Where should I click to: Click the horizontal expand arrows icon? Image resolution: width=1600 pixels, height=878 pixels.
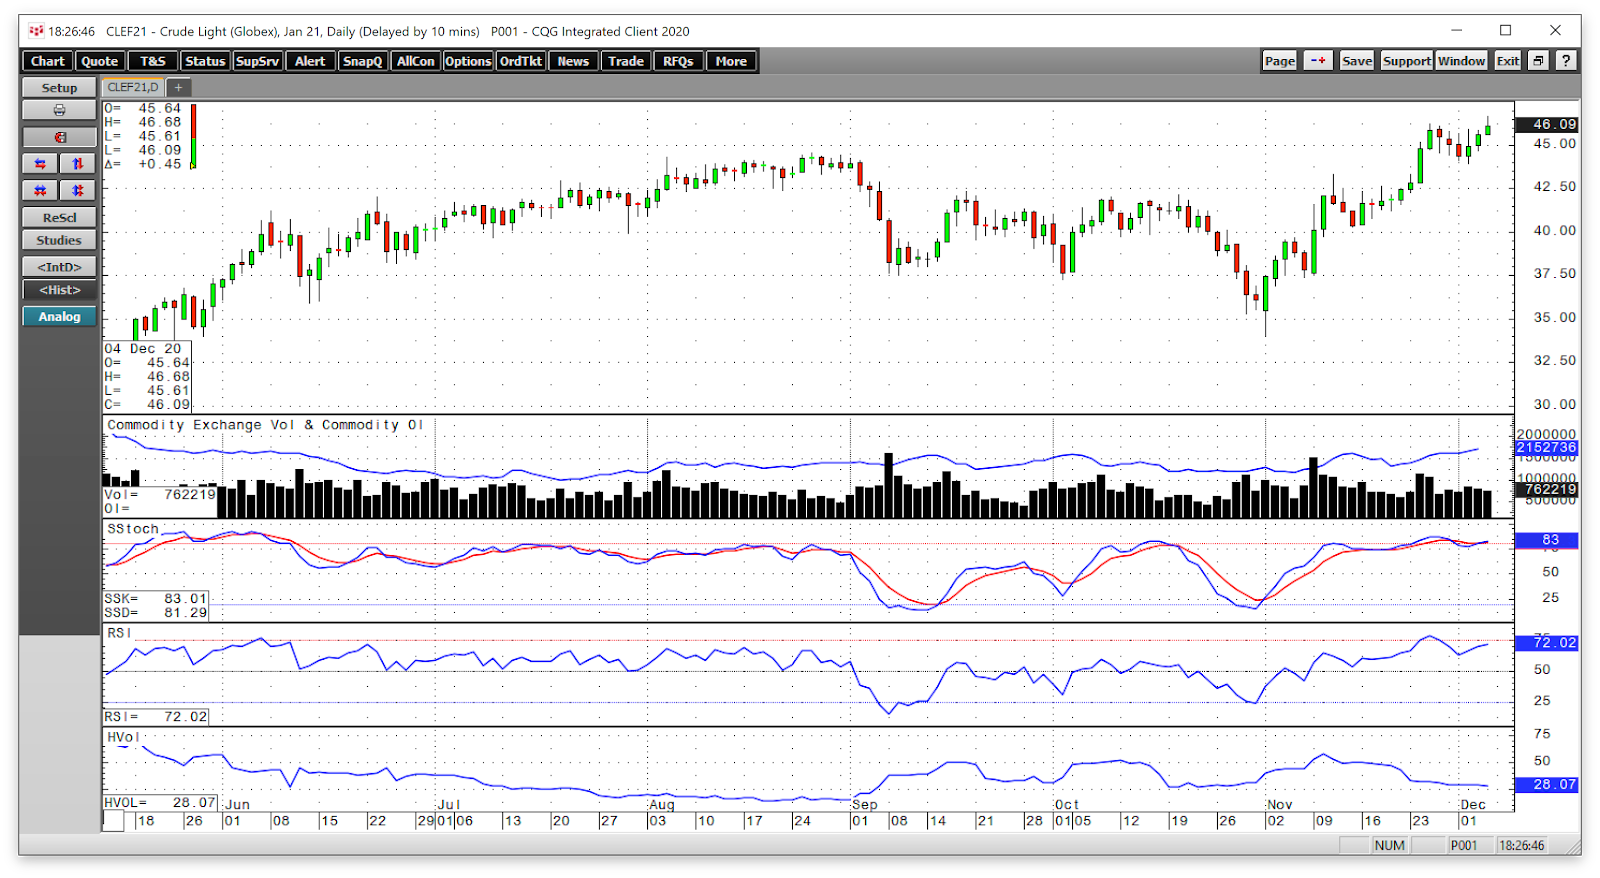tap(40, 164)
